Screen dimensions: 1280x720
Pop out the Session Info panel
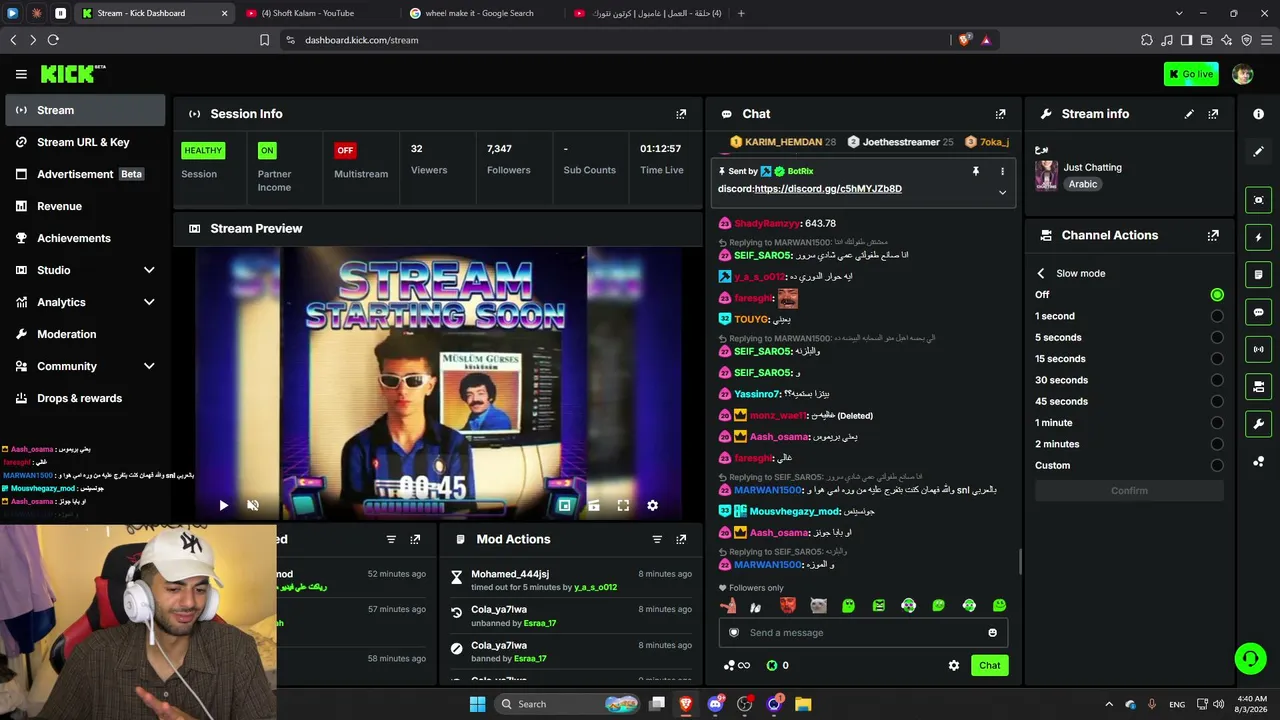coord(681,114)
